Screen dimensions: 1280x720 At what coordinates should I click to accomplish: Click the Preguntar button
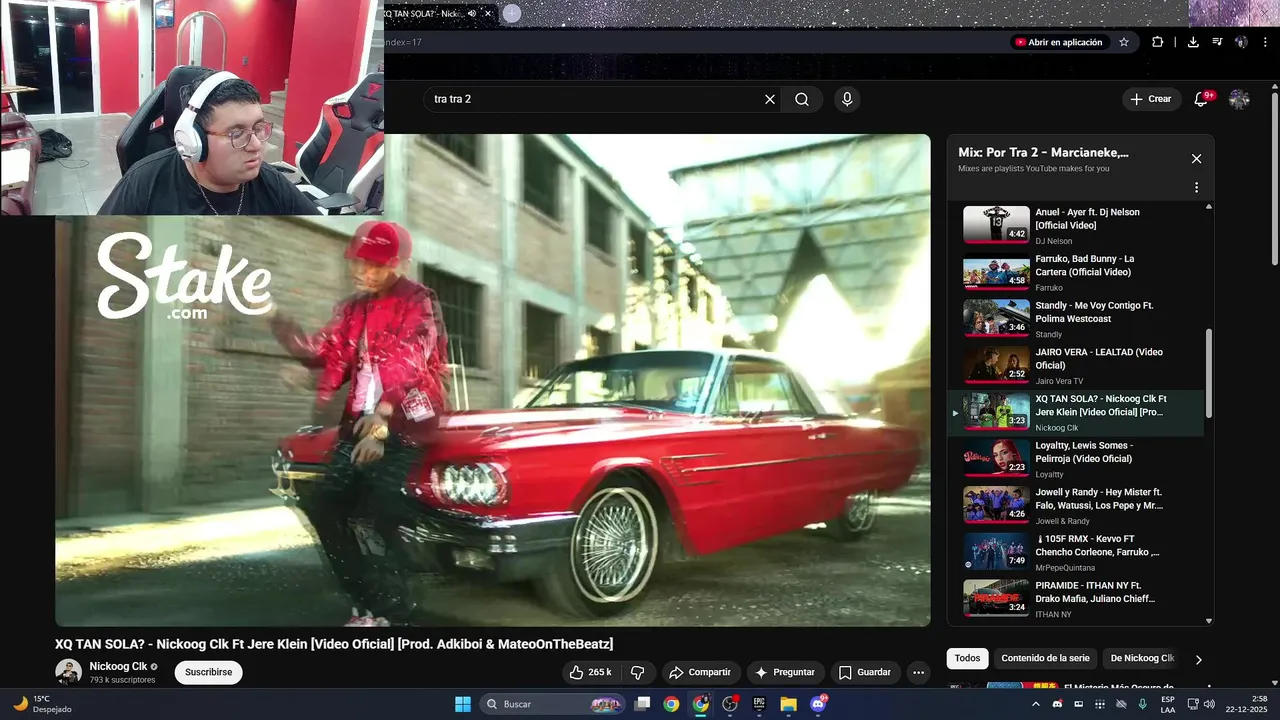pos(785,672)
